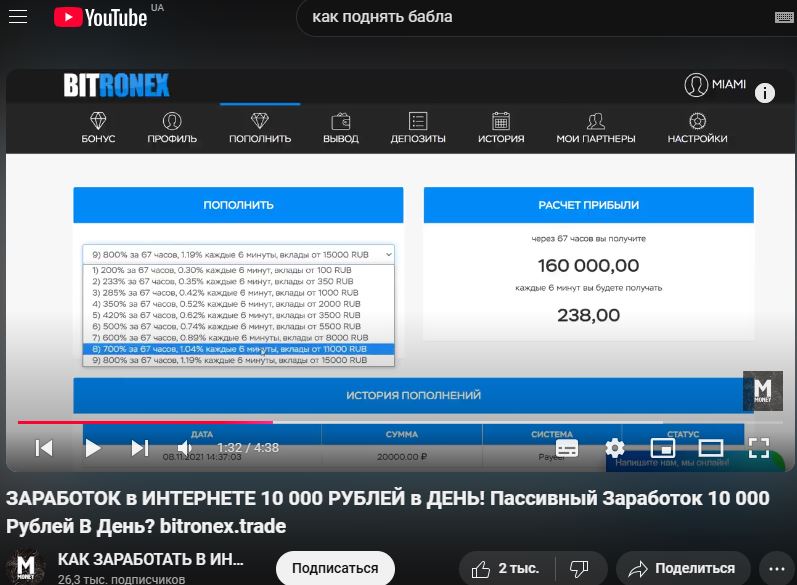Click the ИСТОРИЯ ПОПОЛНЕНИЙ header bar
The image size is (797, 585).
pyautogui.click(x=413, y=395)
